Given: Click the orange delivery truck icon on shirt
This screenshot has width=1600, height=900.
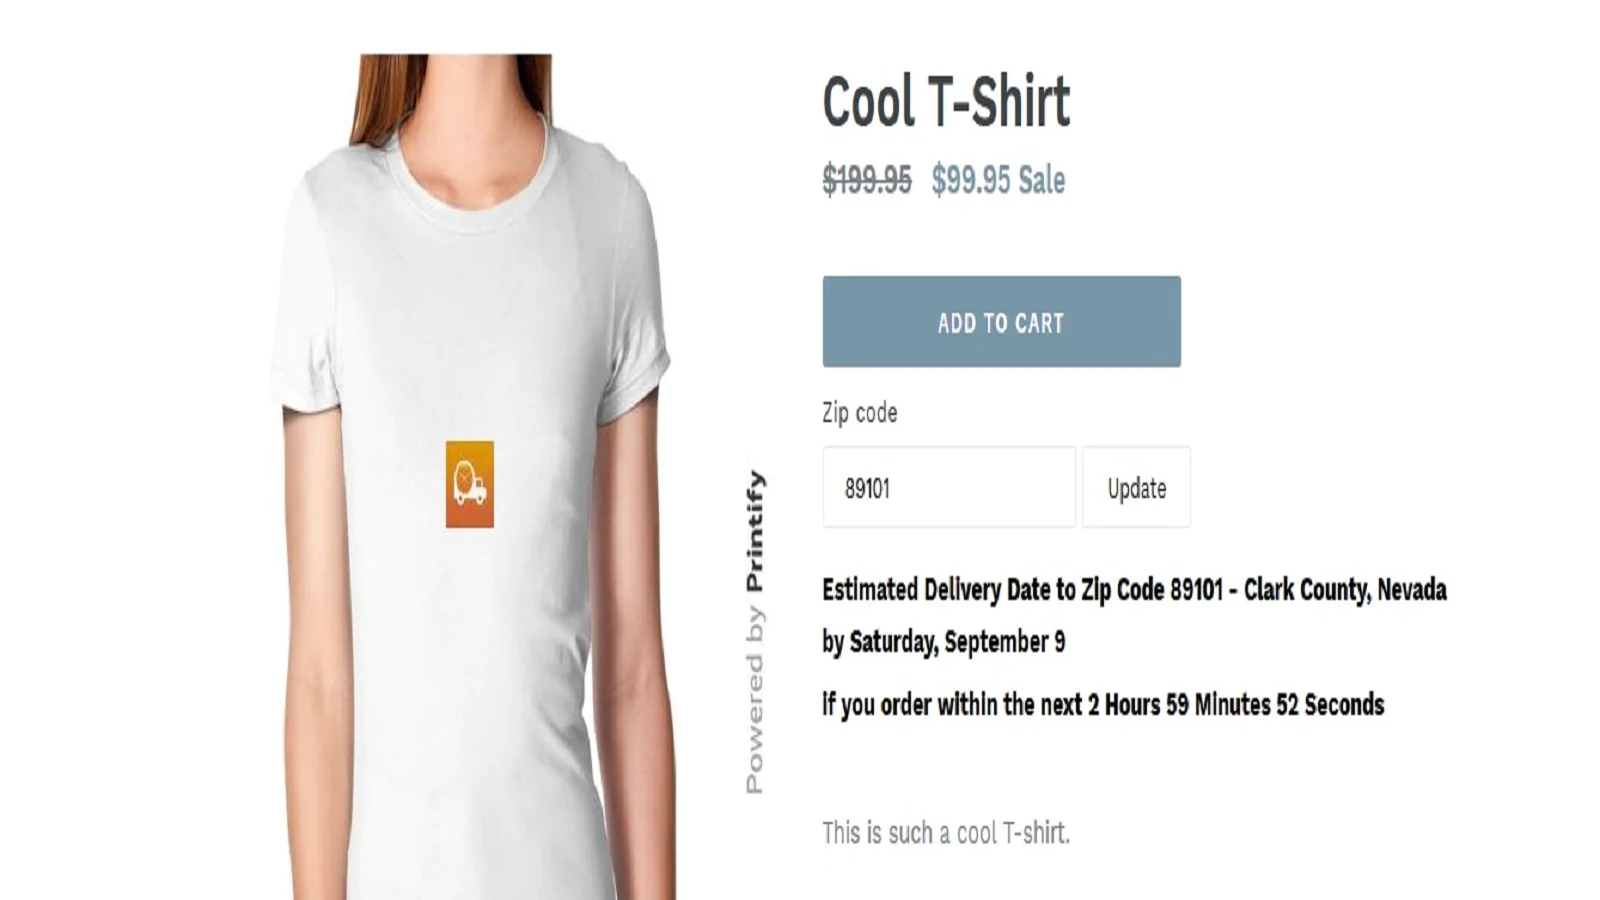Looking at the screenshot, I should 469,484.
